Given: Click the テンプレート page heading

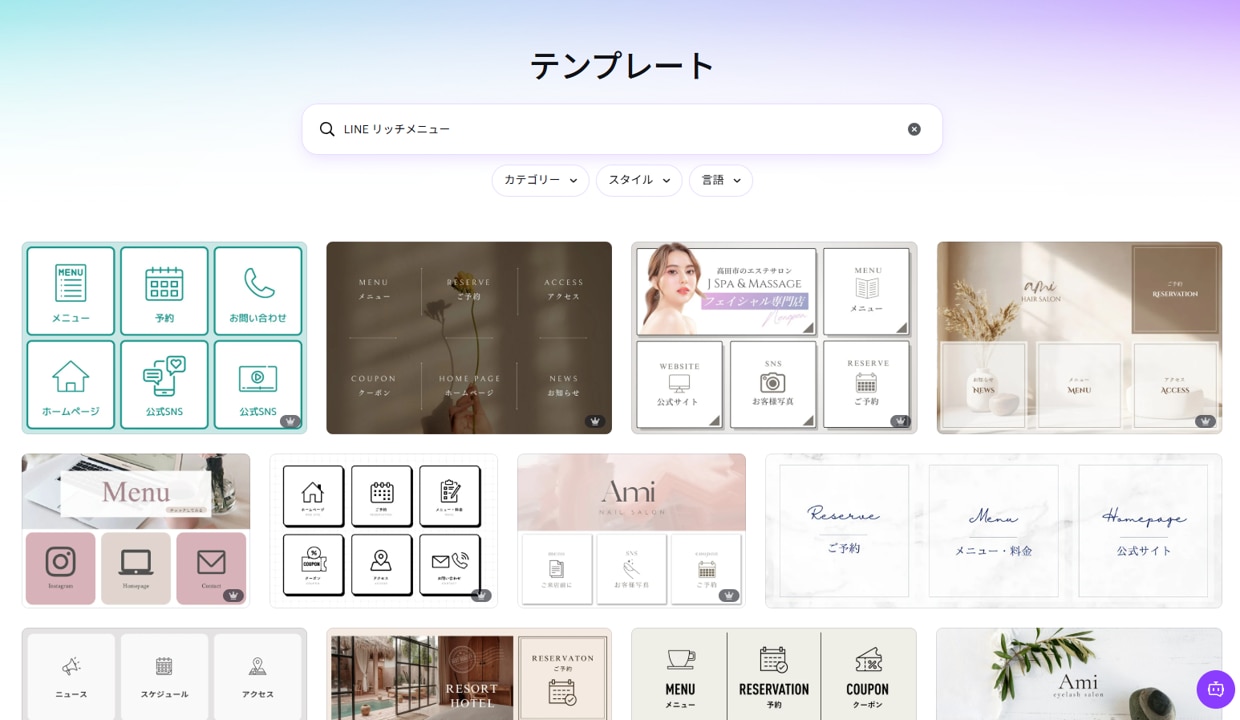Looking at the screenshot, I should coord(622,66).
